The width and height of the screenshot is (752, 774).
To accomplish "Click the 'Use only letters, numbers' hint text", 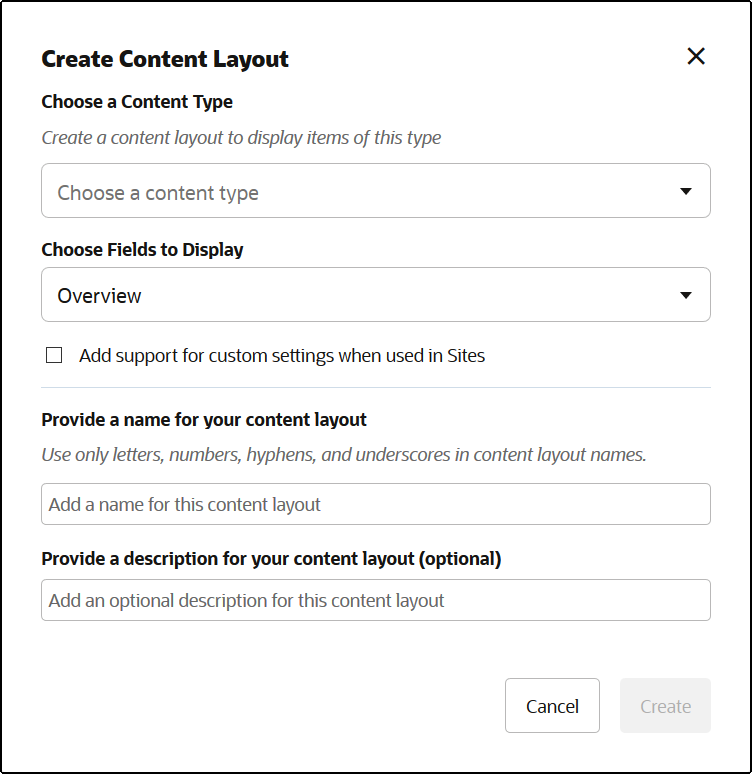I will (344, 455).
